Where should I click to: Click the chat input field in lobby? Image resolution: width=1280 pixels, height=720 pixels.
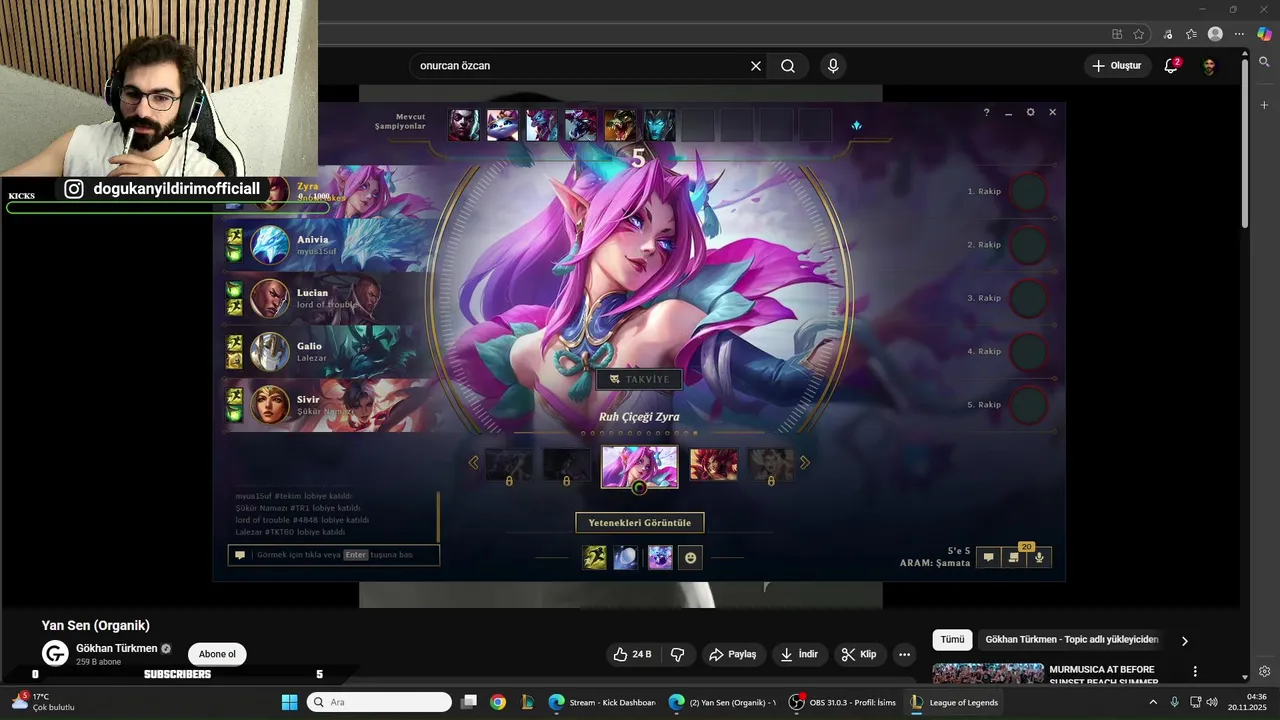coord(334,555)
